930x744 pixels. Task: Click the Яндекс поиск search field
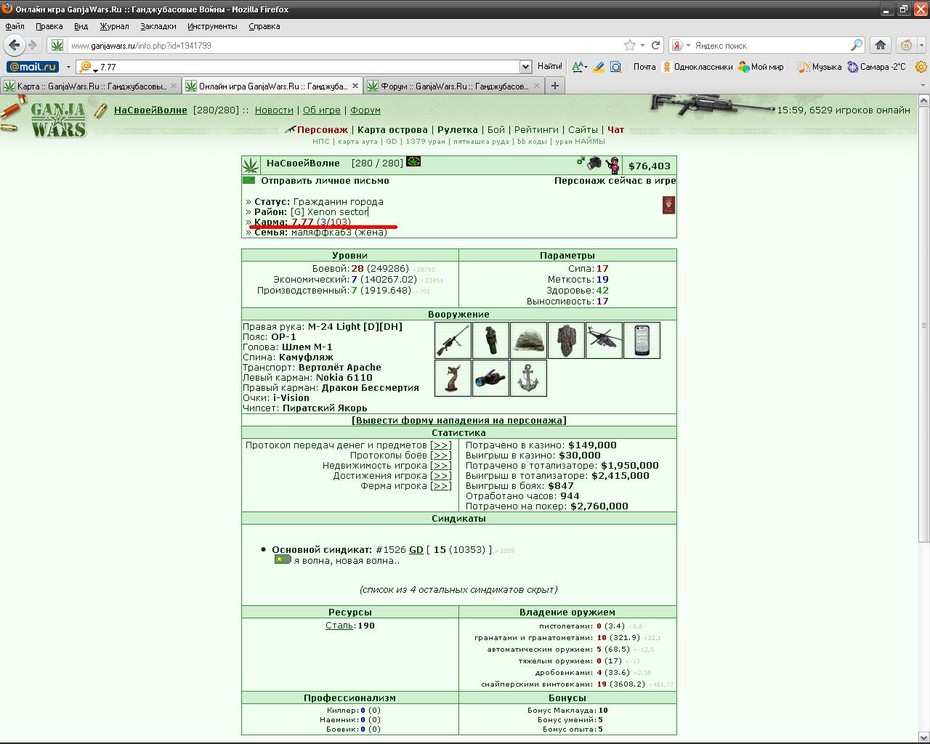[x=771, y=45]
